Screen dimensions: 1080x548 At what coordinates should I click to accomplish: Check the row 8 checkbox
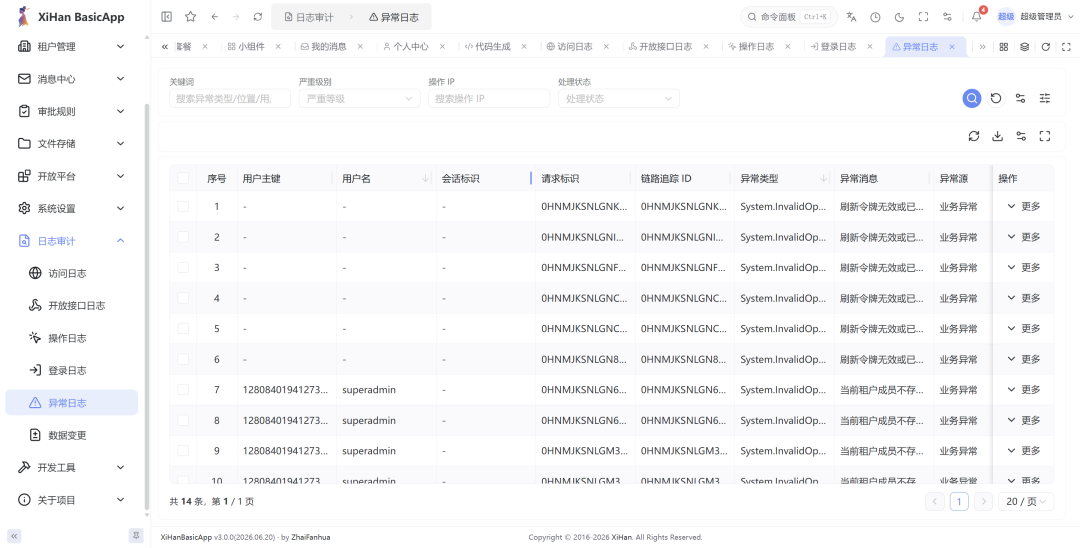click(183, 420)
